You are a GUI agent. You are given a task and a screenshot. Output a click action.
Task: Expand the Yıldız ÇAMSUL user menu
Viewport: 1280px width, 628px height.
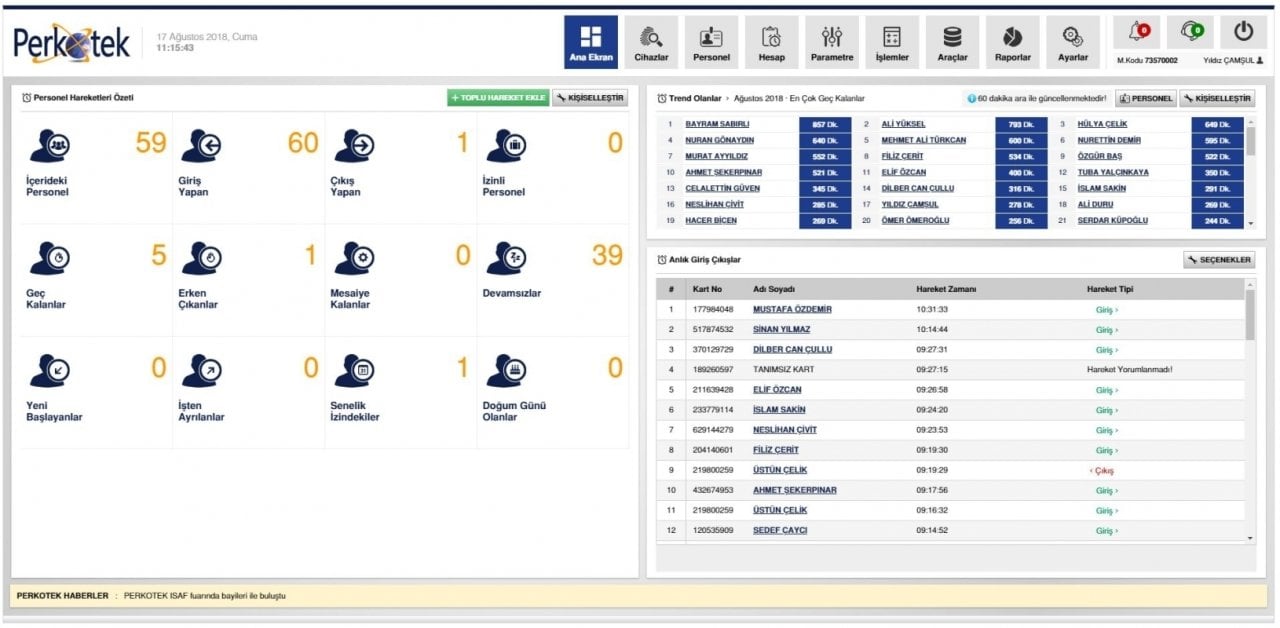(x=1232, y=60)
